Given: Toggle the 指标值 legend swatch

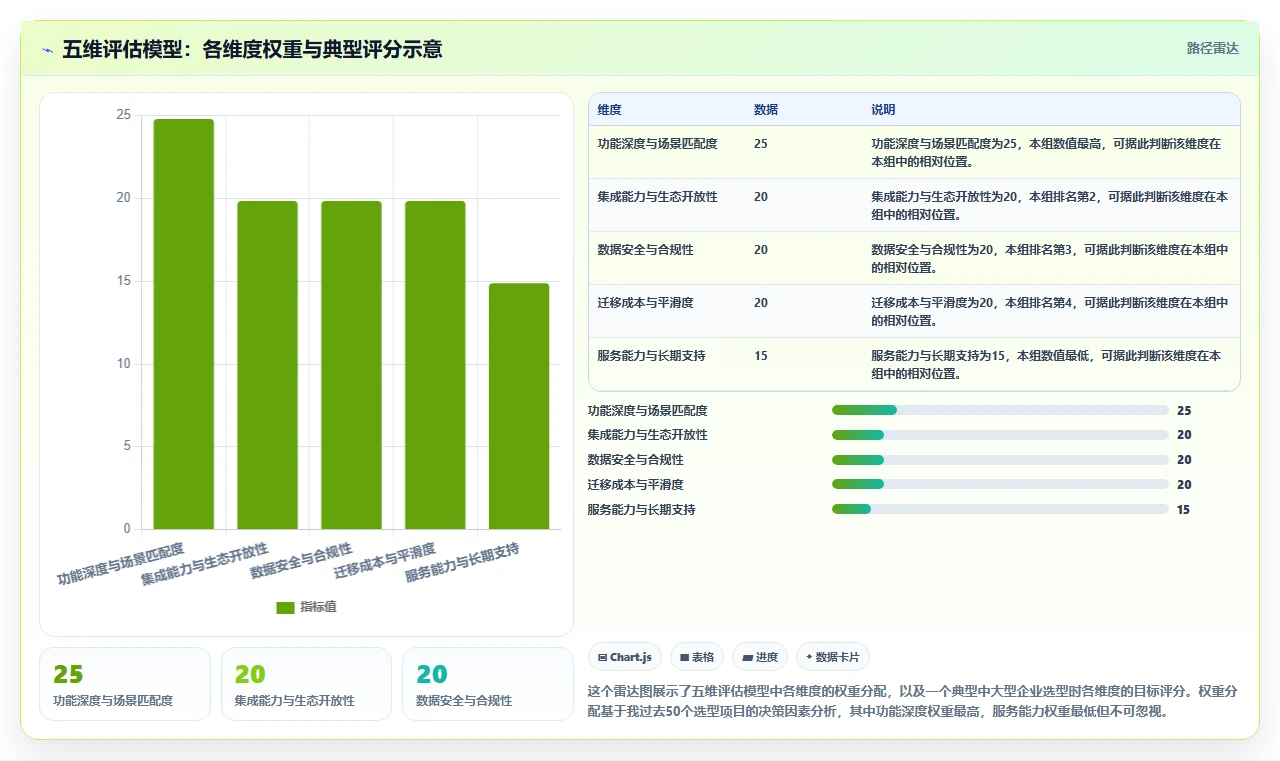Looking at the screenshot, I should [285, 607].
